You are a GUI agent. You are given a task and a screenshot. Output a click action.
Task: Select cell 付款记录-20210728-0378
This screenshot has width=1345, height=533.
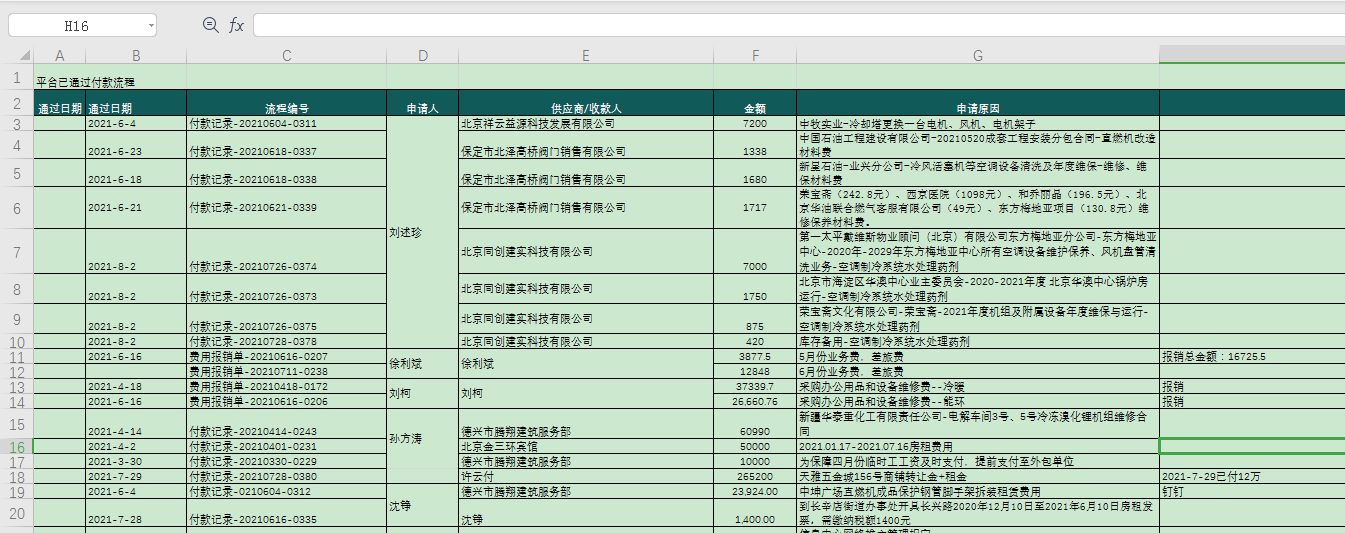(x=287, y=341)
